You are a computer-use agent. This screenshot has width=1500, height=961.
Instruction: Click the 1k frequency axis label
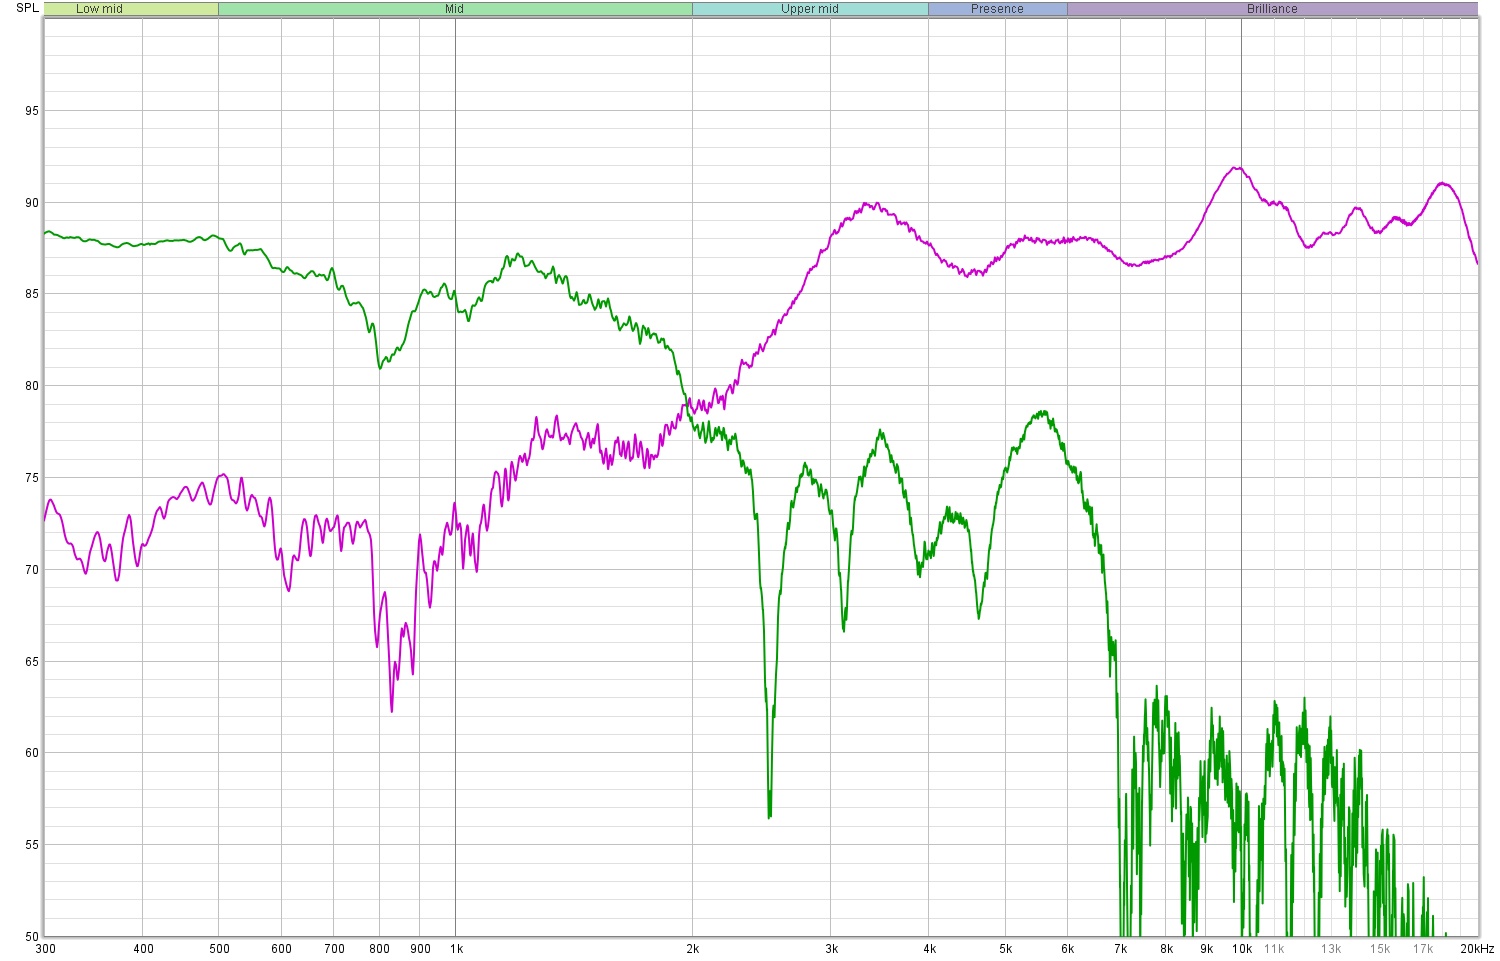(456, 949)
